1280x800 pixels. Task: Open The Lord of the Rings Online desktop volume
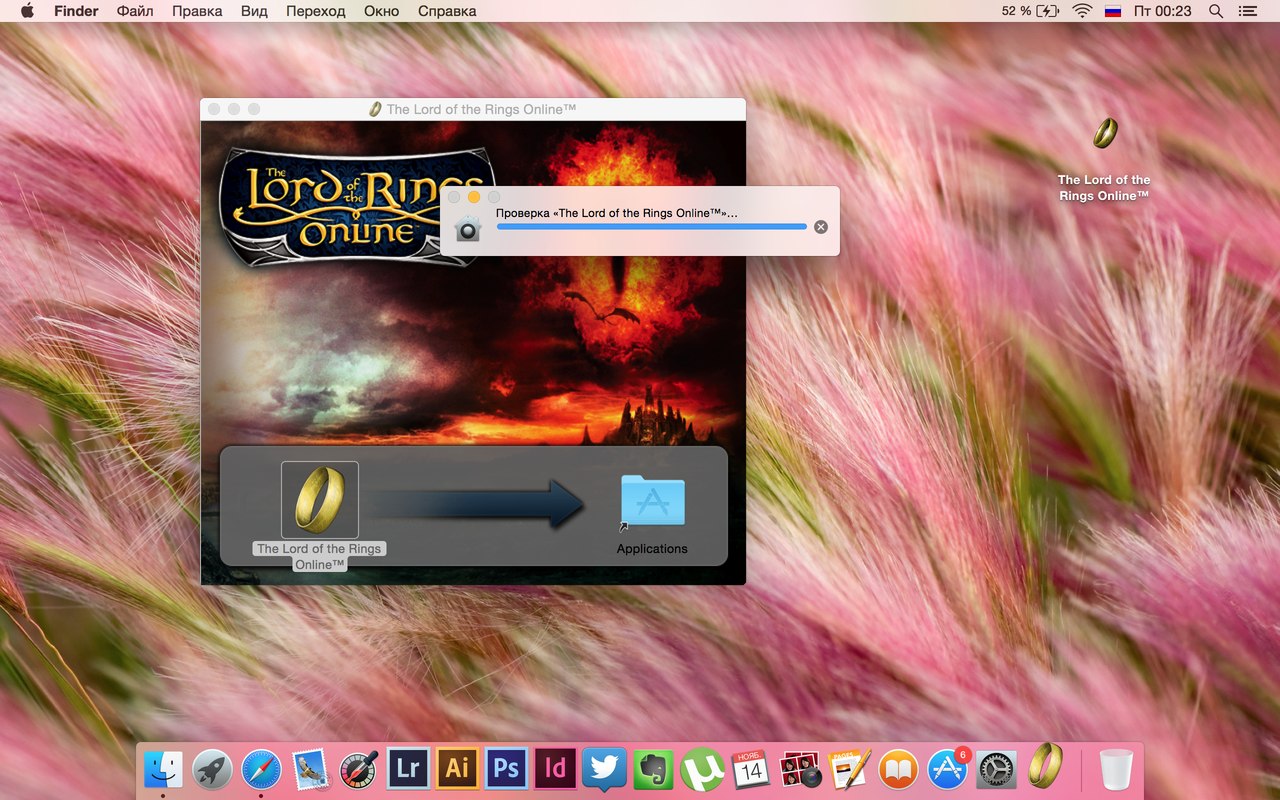tap(1104, 133)
